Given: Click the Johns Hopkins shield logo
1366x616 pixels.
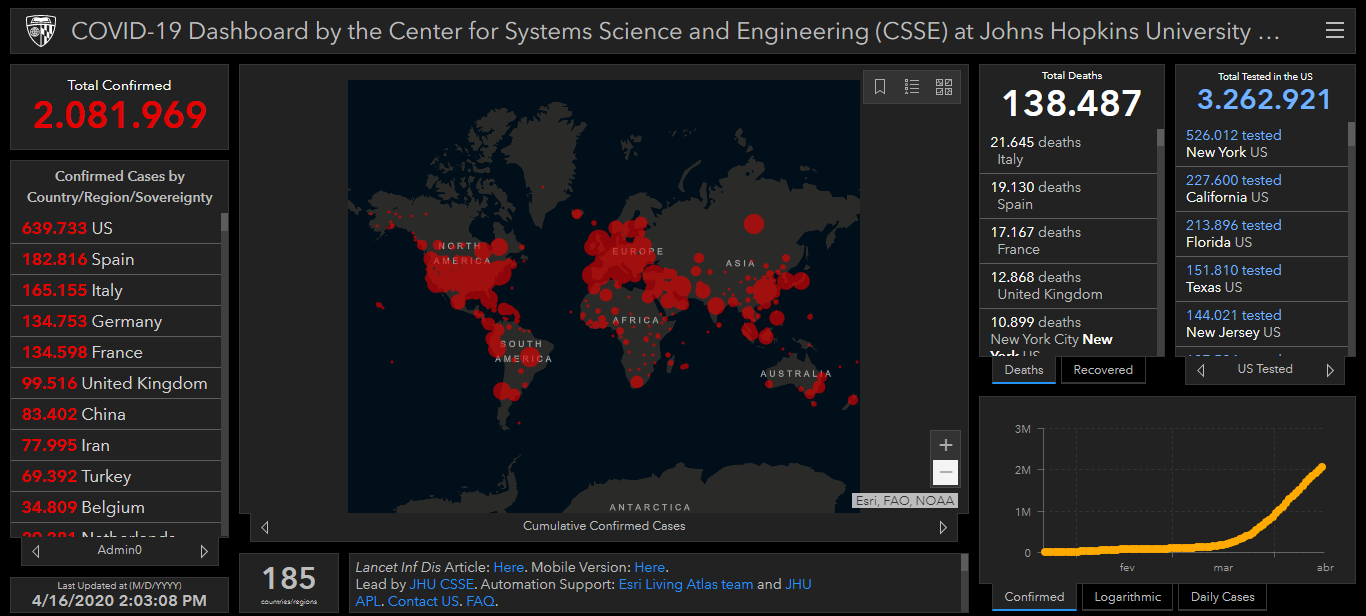Looking at the screenshot, I should tap(41, 31).
